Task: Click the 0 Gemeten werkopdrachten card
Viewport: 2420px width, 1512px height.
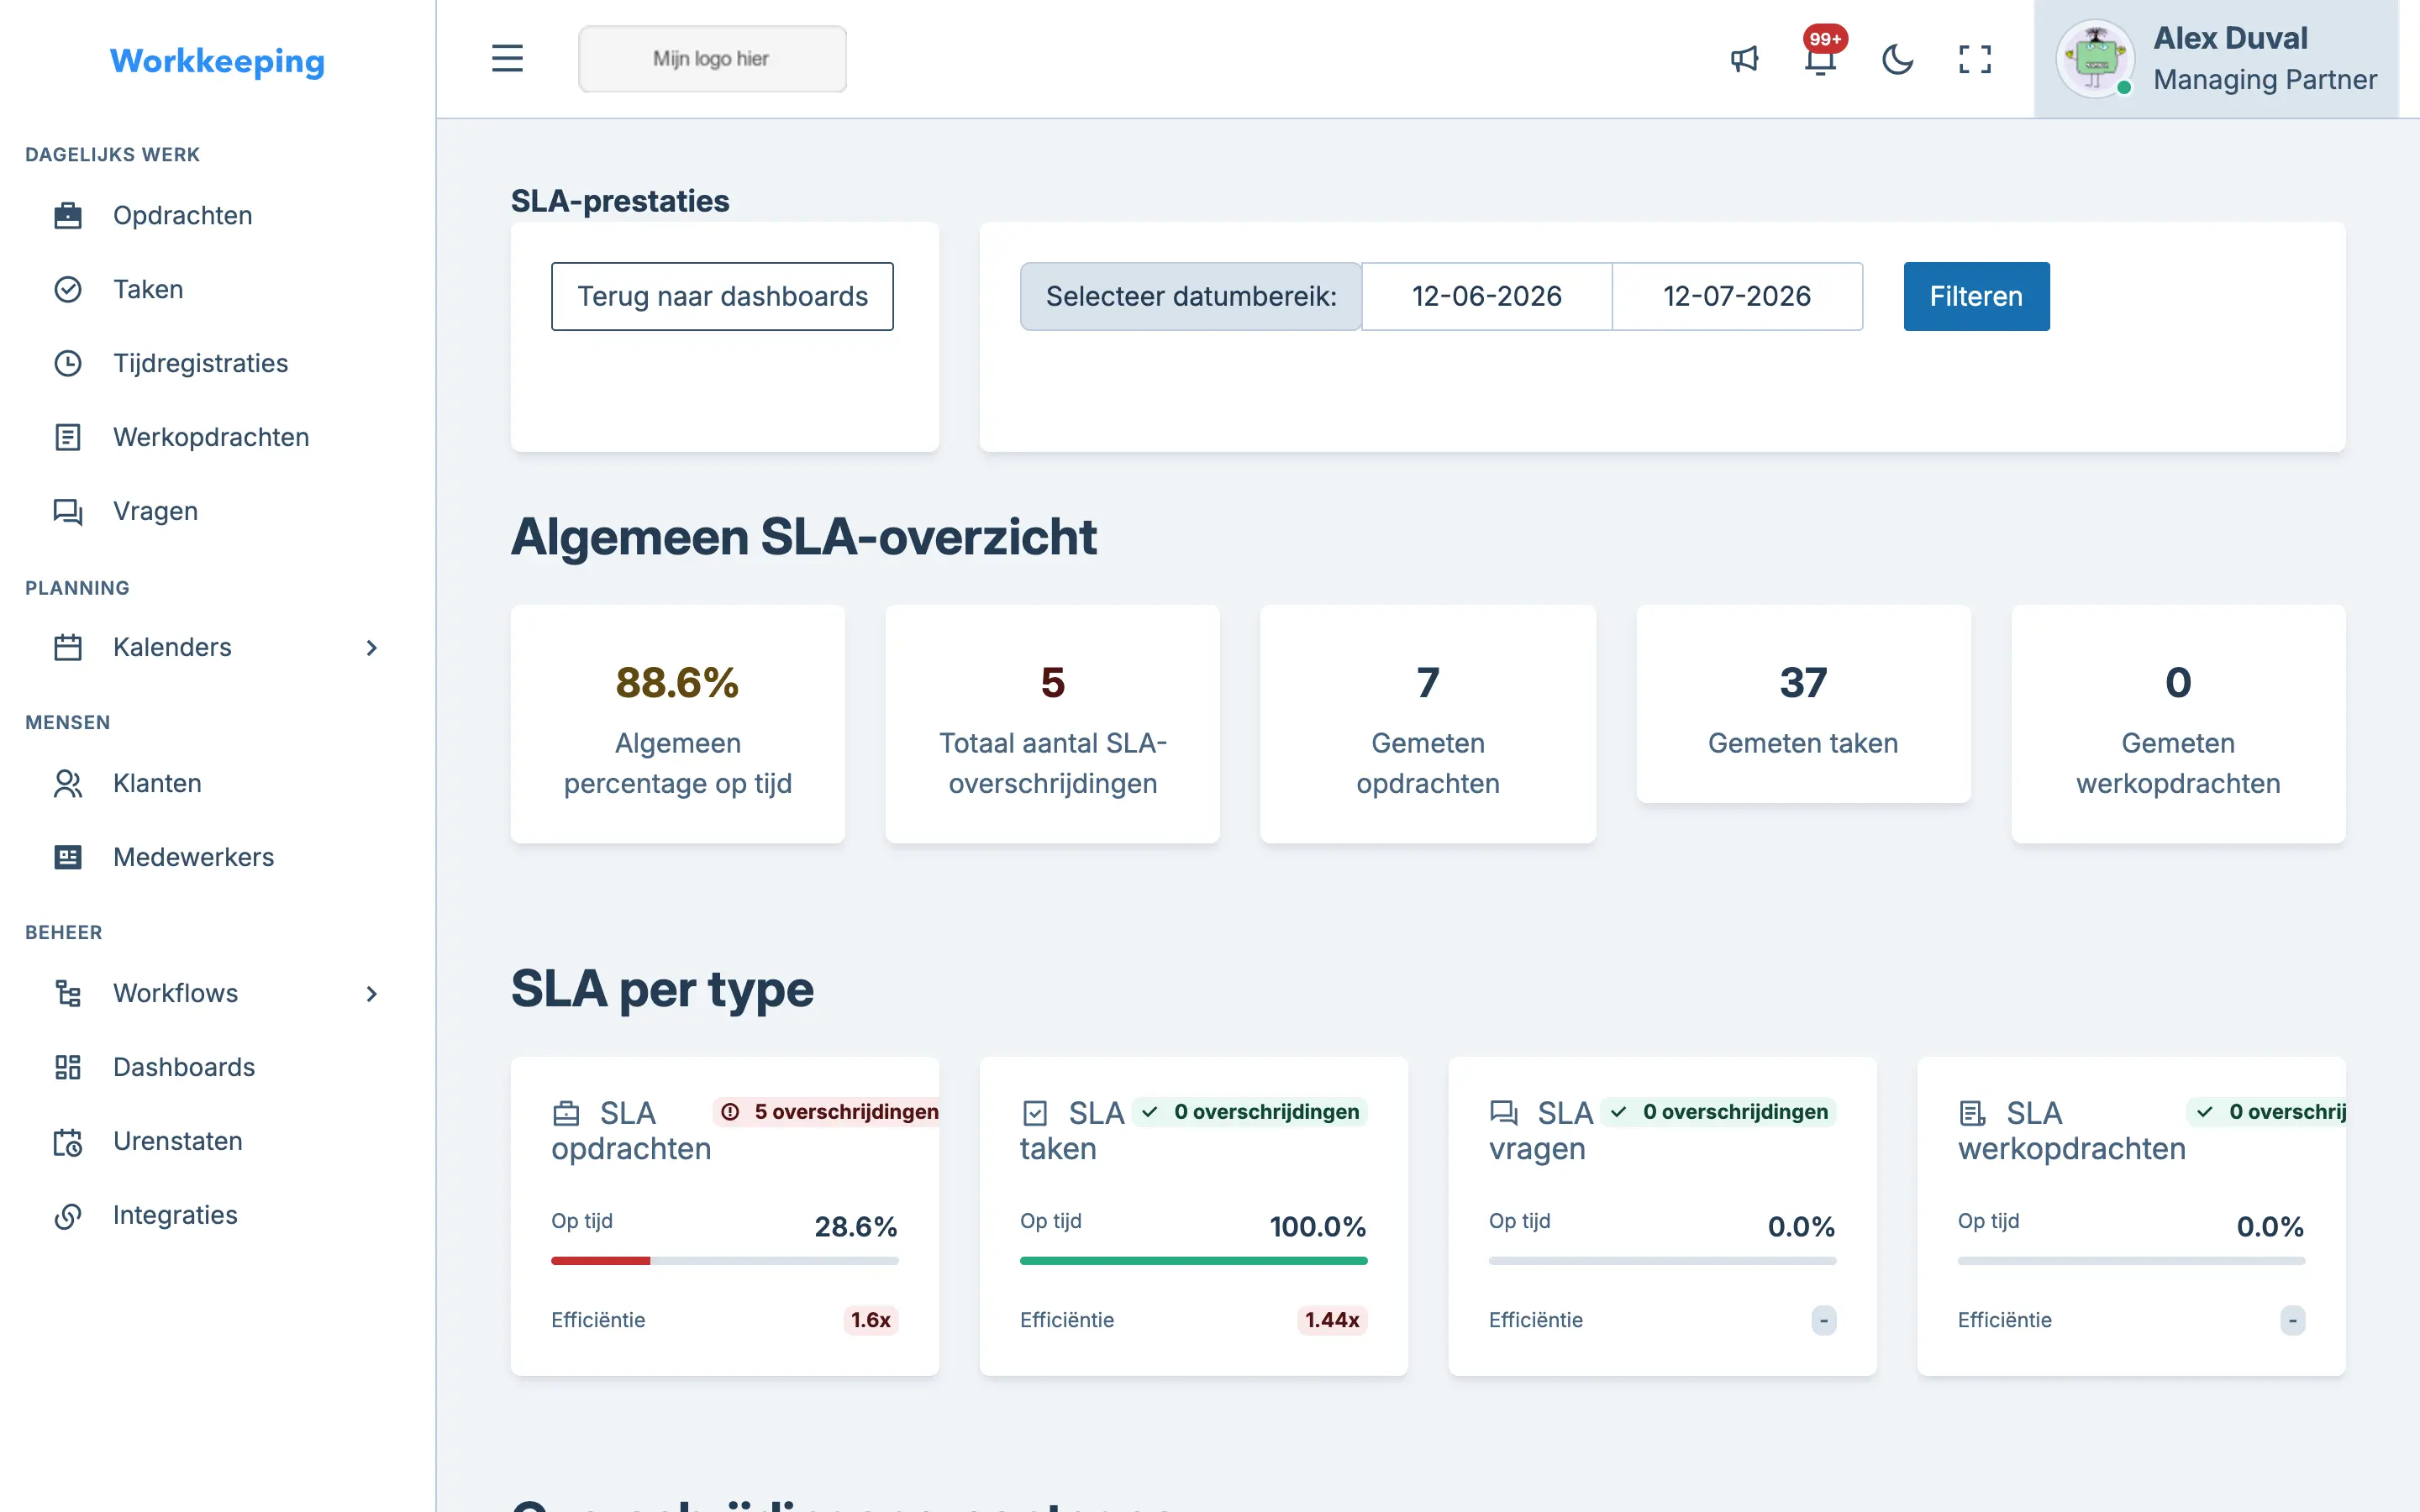Action: pos(2178,724)
